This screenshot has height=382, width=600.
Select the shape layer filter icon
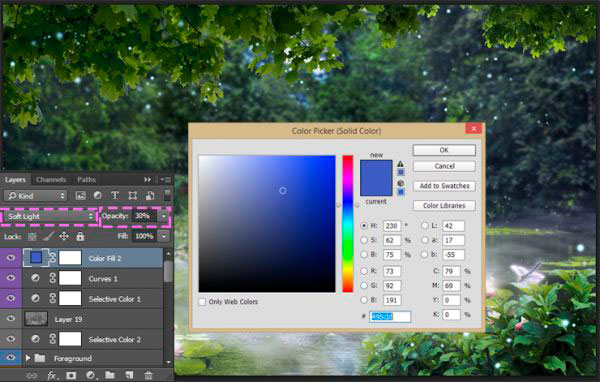click(132, 196)
